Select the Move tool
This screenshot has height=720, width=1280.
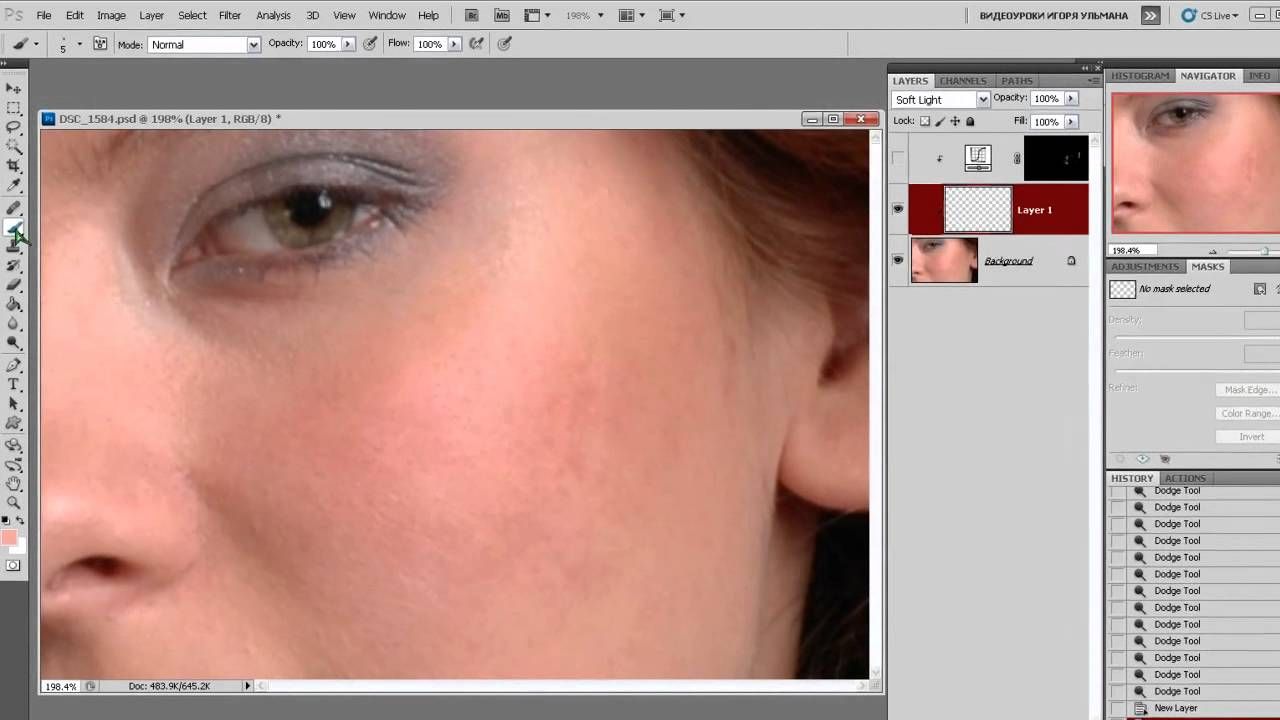coord(14,88)
